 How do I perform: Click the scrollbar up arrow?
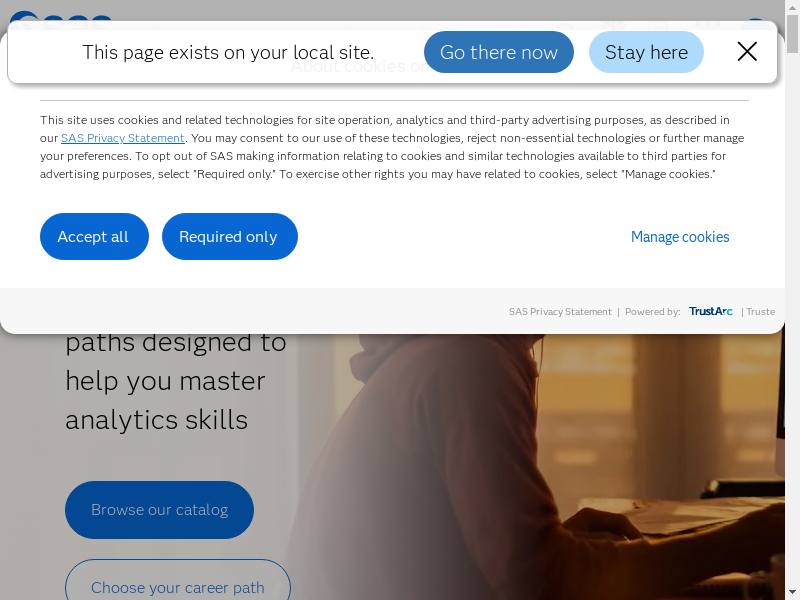[x=793, y=7]
